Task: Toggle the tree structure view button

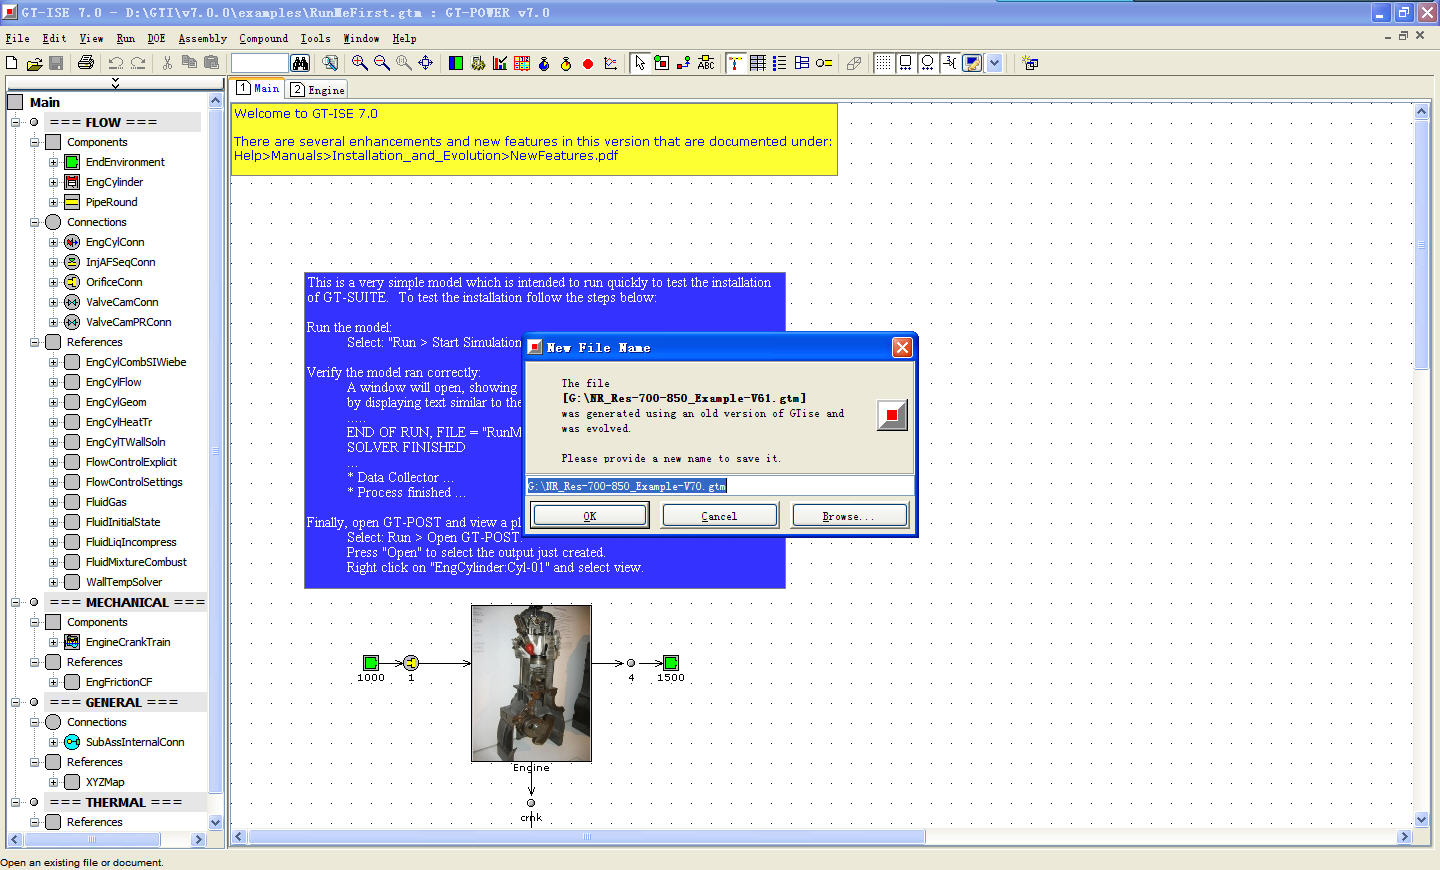Action: pos(736,63)
